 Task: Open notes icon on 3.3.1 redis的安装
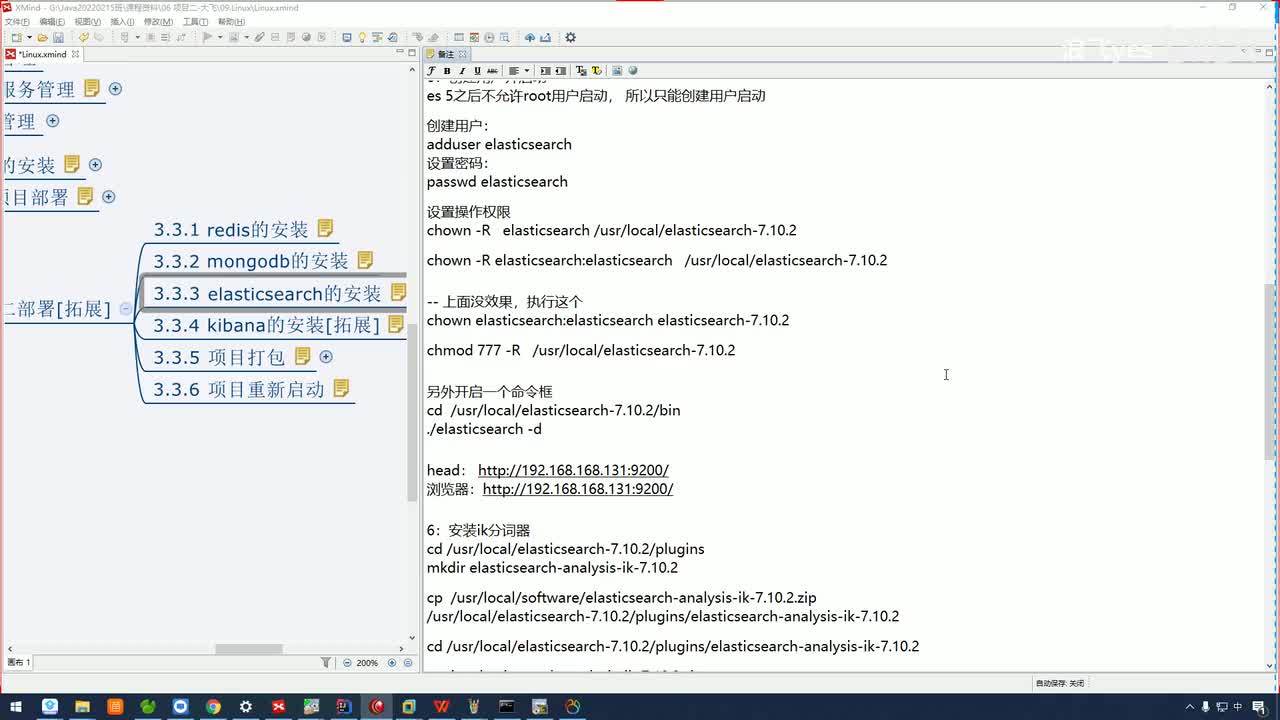point(325,229)
